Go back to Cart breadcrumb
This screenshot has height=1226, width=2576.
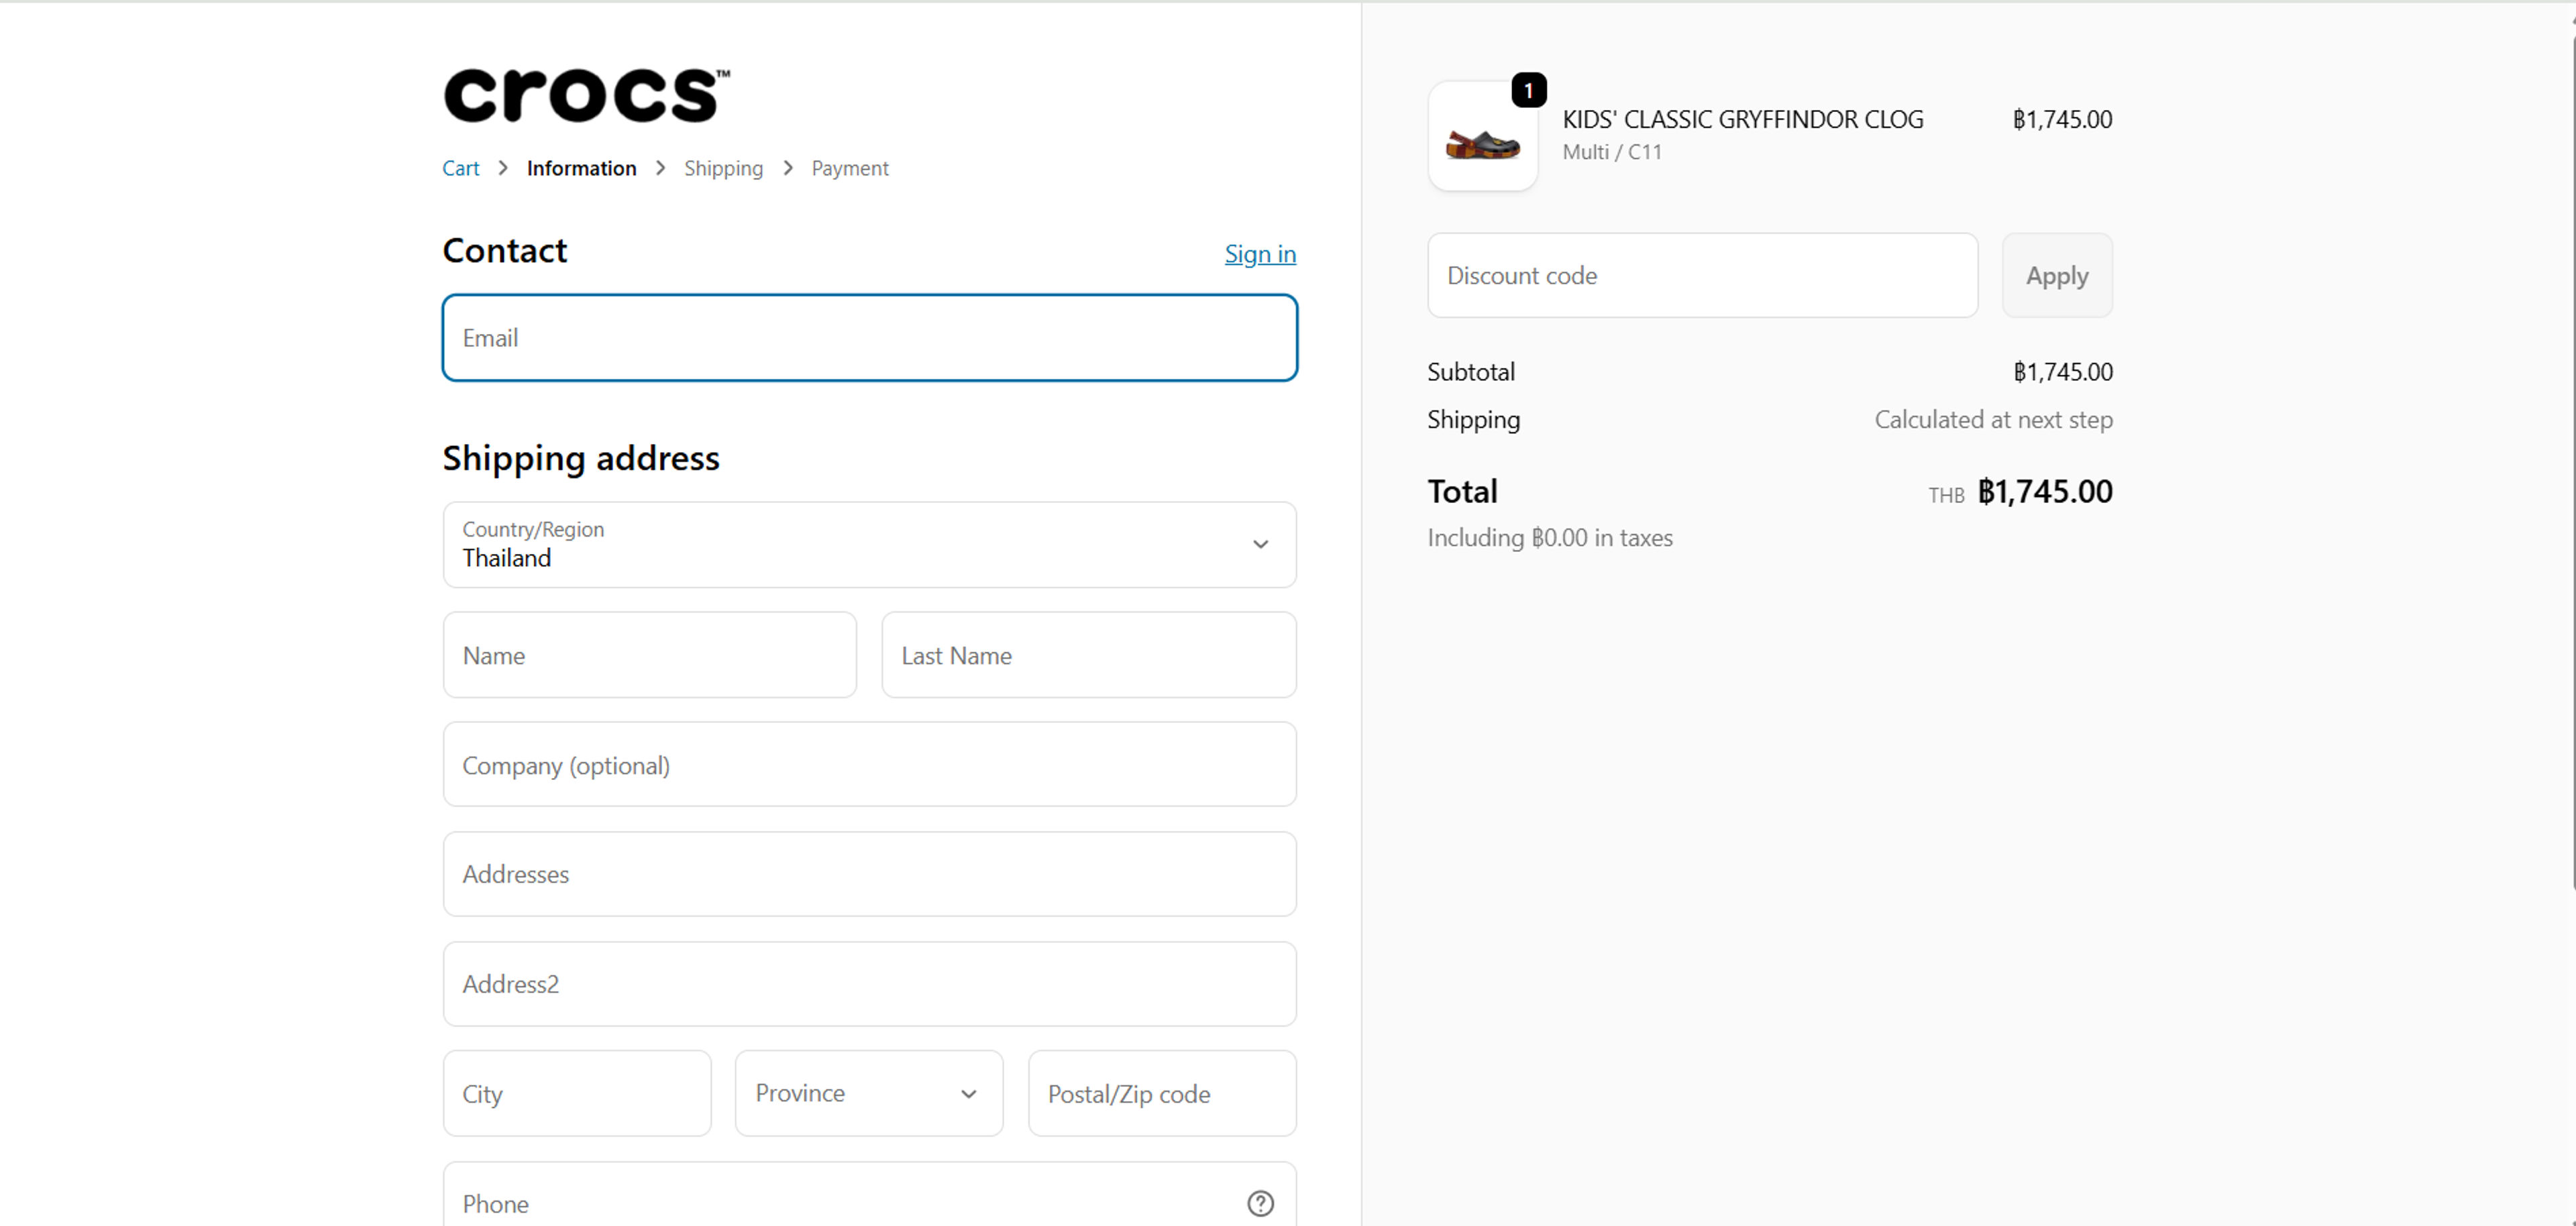(460, 168)
